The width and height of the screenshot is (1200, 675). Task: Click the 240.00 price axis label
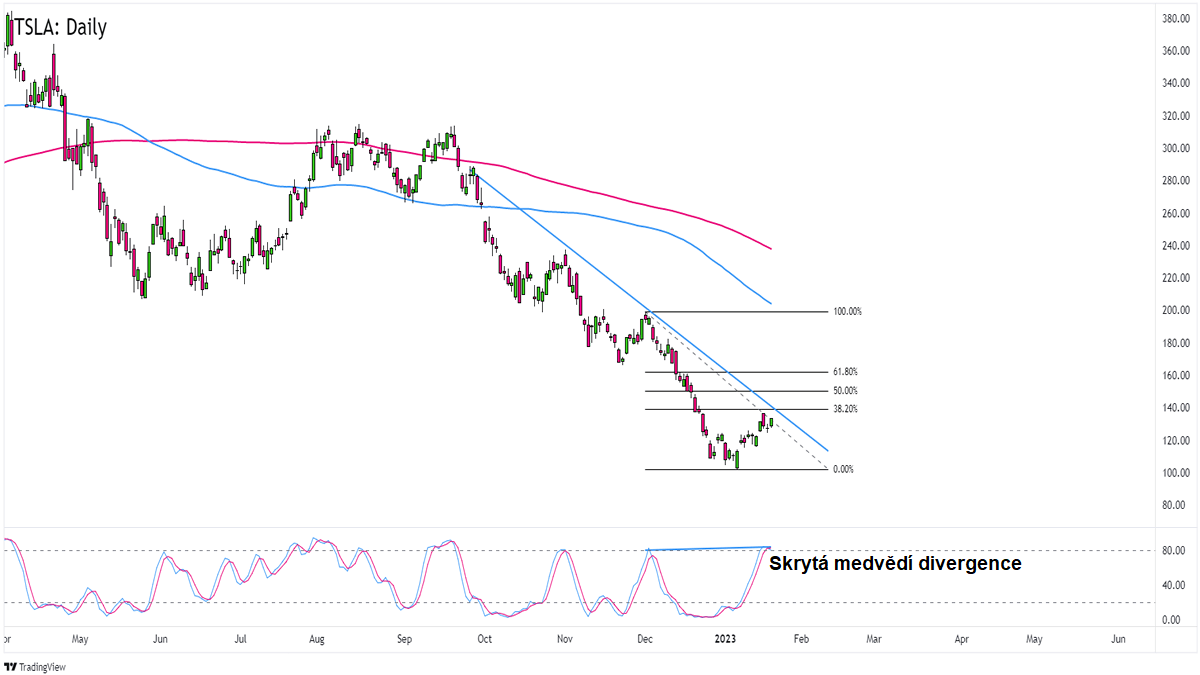pyautogui.click(x=1174, y=246)
